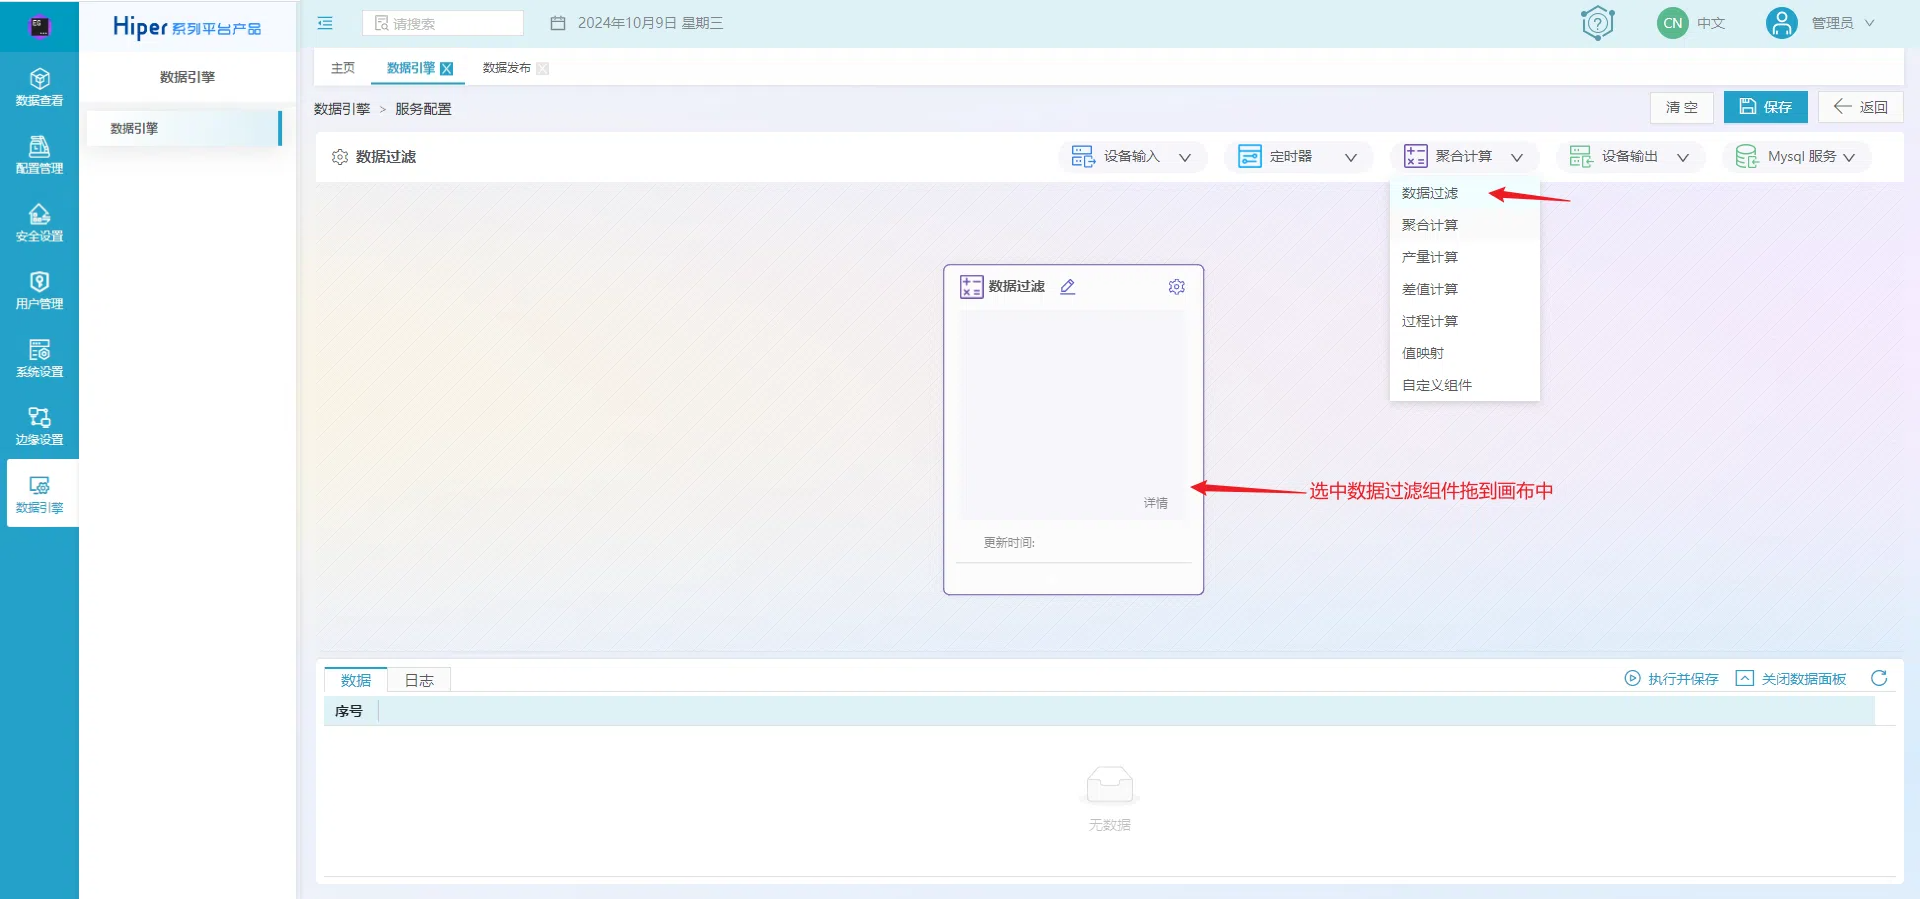This screenshot has height=899, width=1920.
Task: Toggle the sidebar collapse menu icon
Action: point(325,23)
